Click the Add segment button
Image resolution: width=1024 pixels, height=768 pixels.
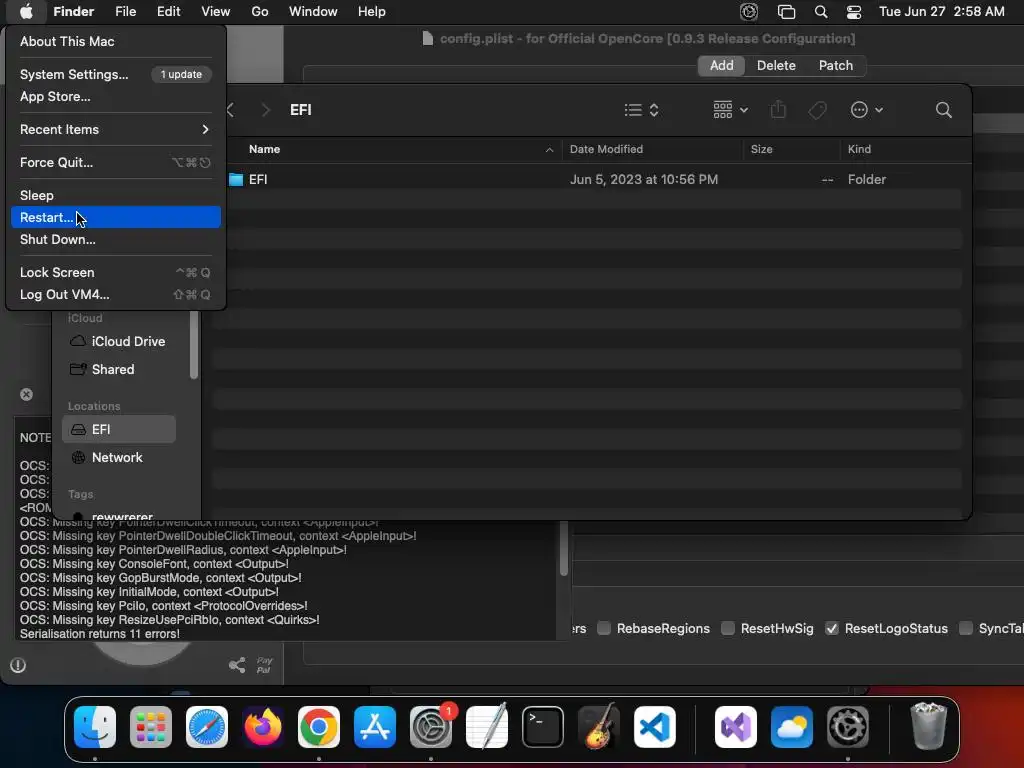(x=721, y=65)
